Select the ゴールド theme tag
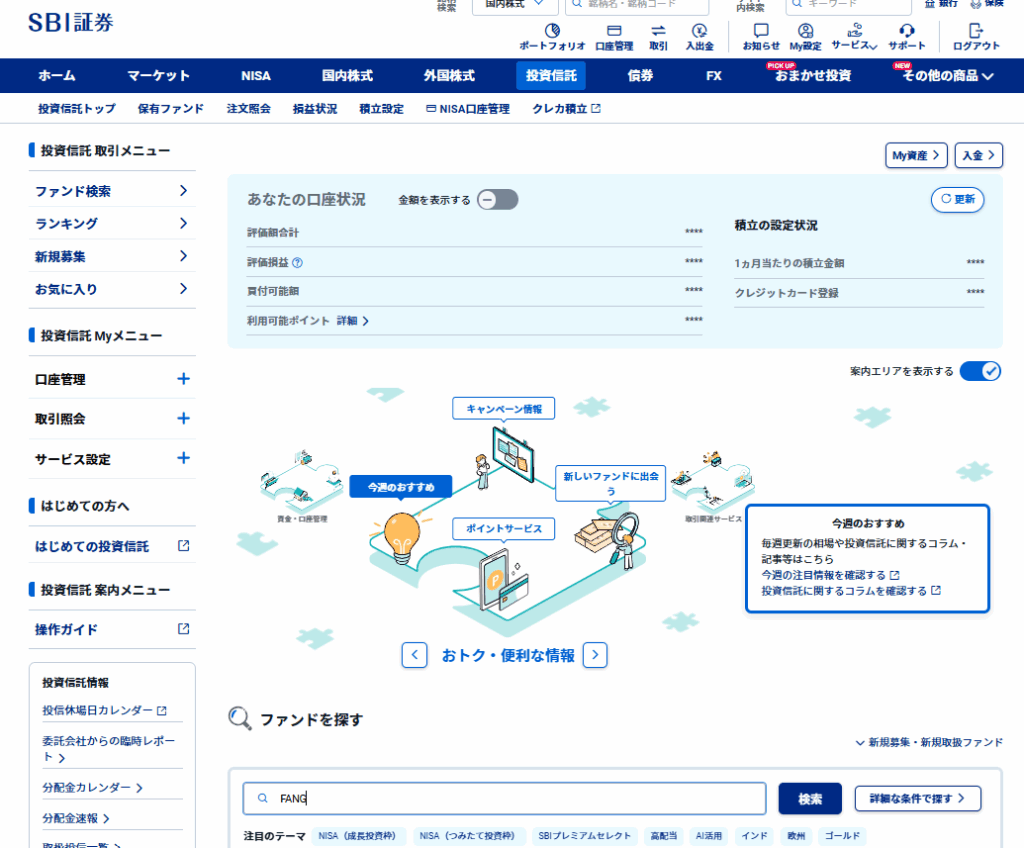The width and height of the screenshot is (1024, 848). coord(842,836)
